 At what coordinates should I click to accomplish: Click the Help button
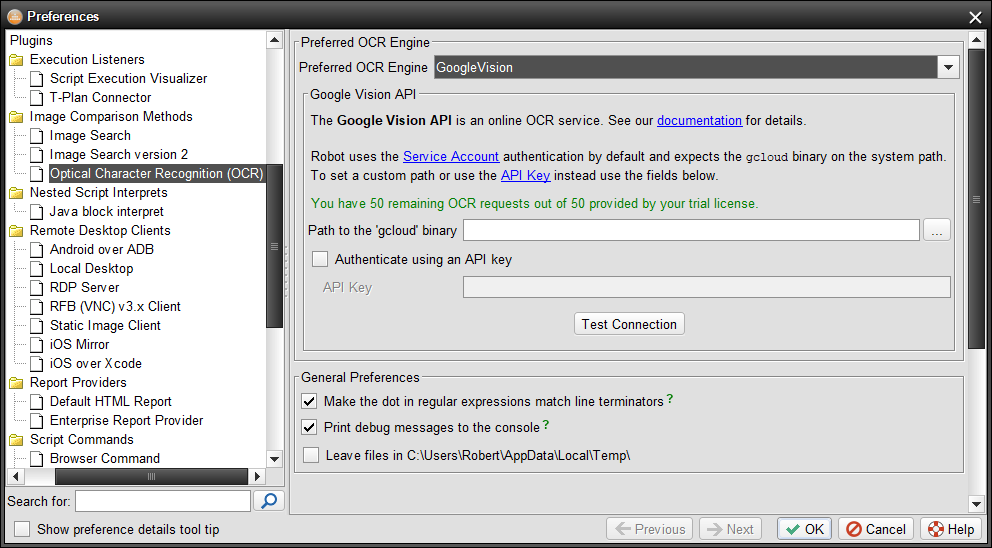(950, 529)
